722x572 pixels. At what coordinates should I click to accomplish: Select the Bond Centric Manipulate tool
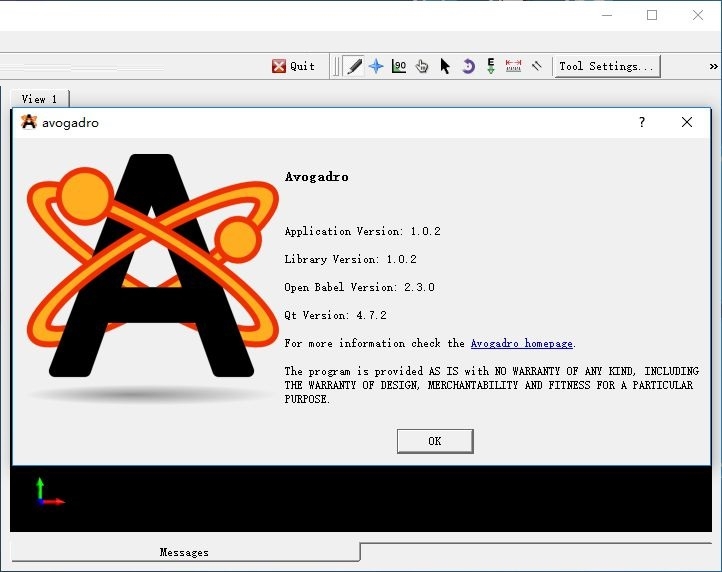pyautogui.click(x=399, y=66)
